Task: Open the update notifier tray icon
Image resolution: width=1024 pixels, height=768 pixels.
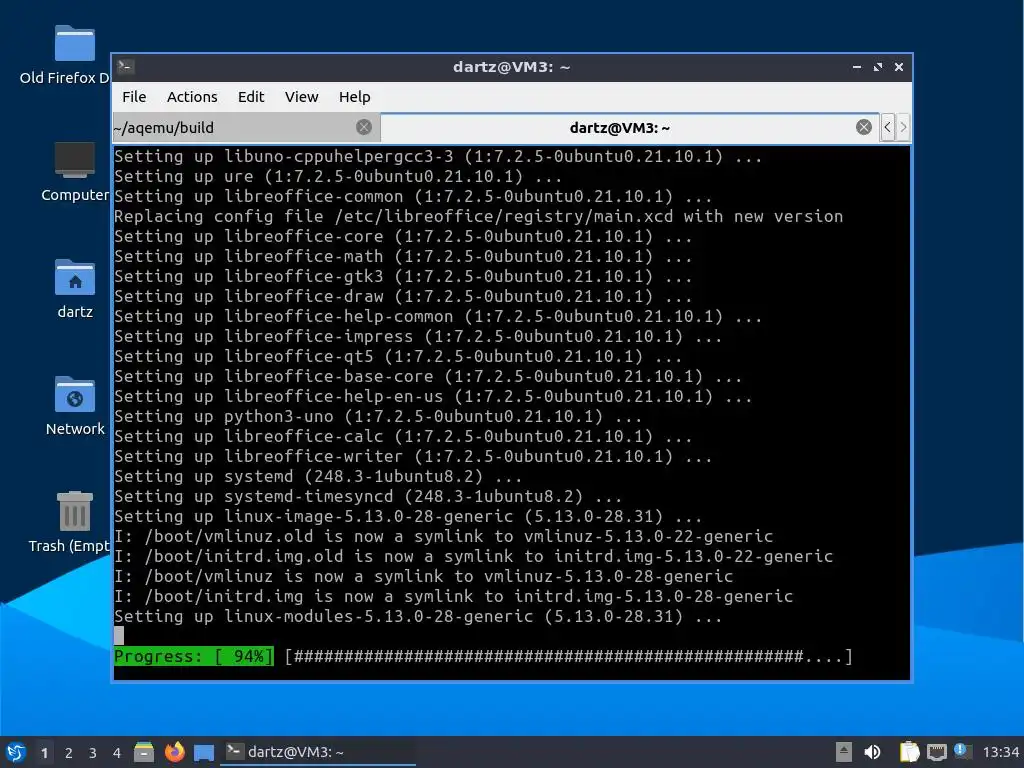Action: (x=962, y=751)
